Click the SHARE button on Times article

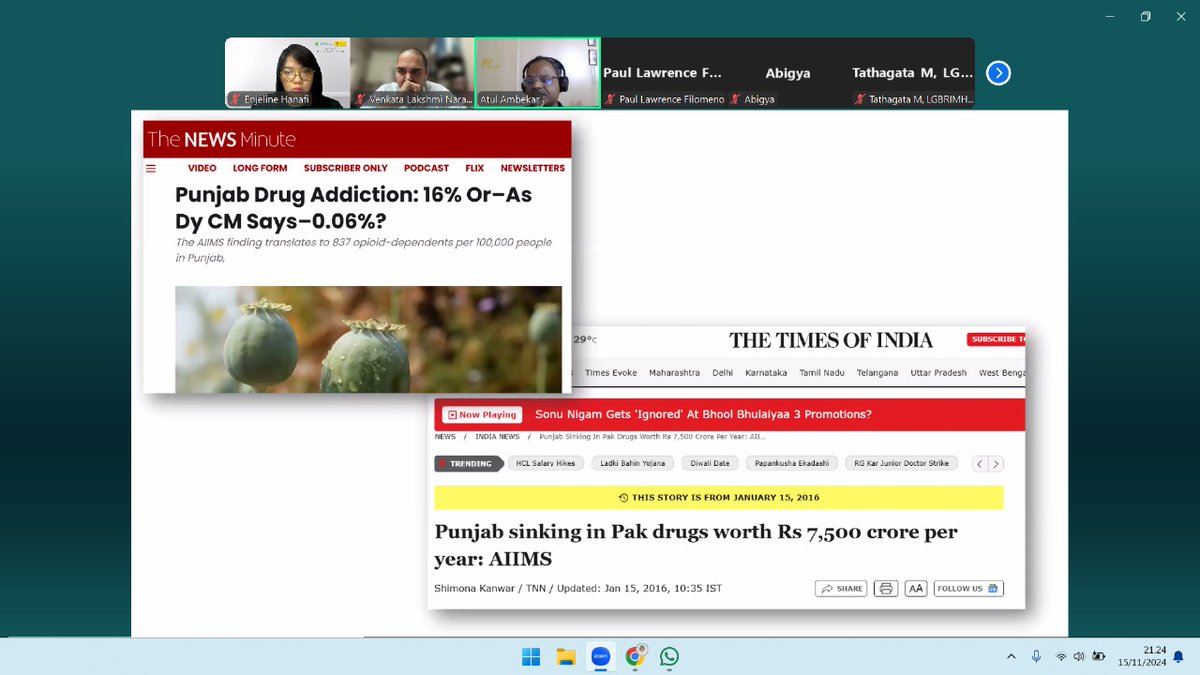(x=841, y=588)
